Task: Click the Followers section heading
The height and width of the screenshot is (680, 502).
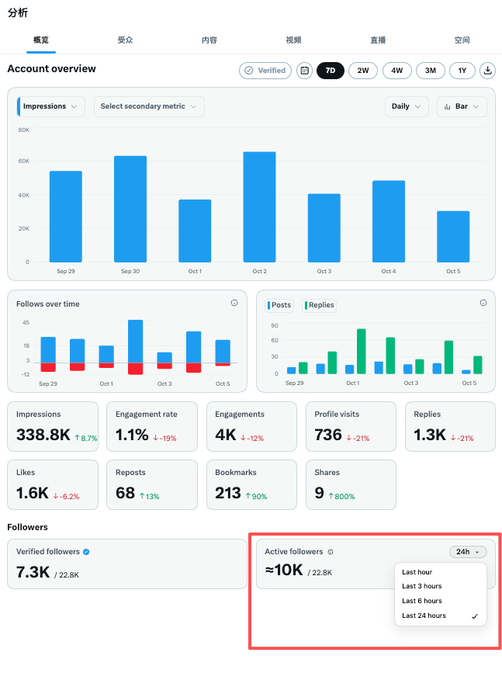Action: pyautogui.click(x=28, y=527)
